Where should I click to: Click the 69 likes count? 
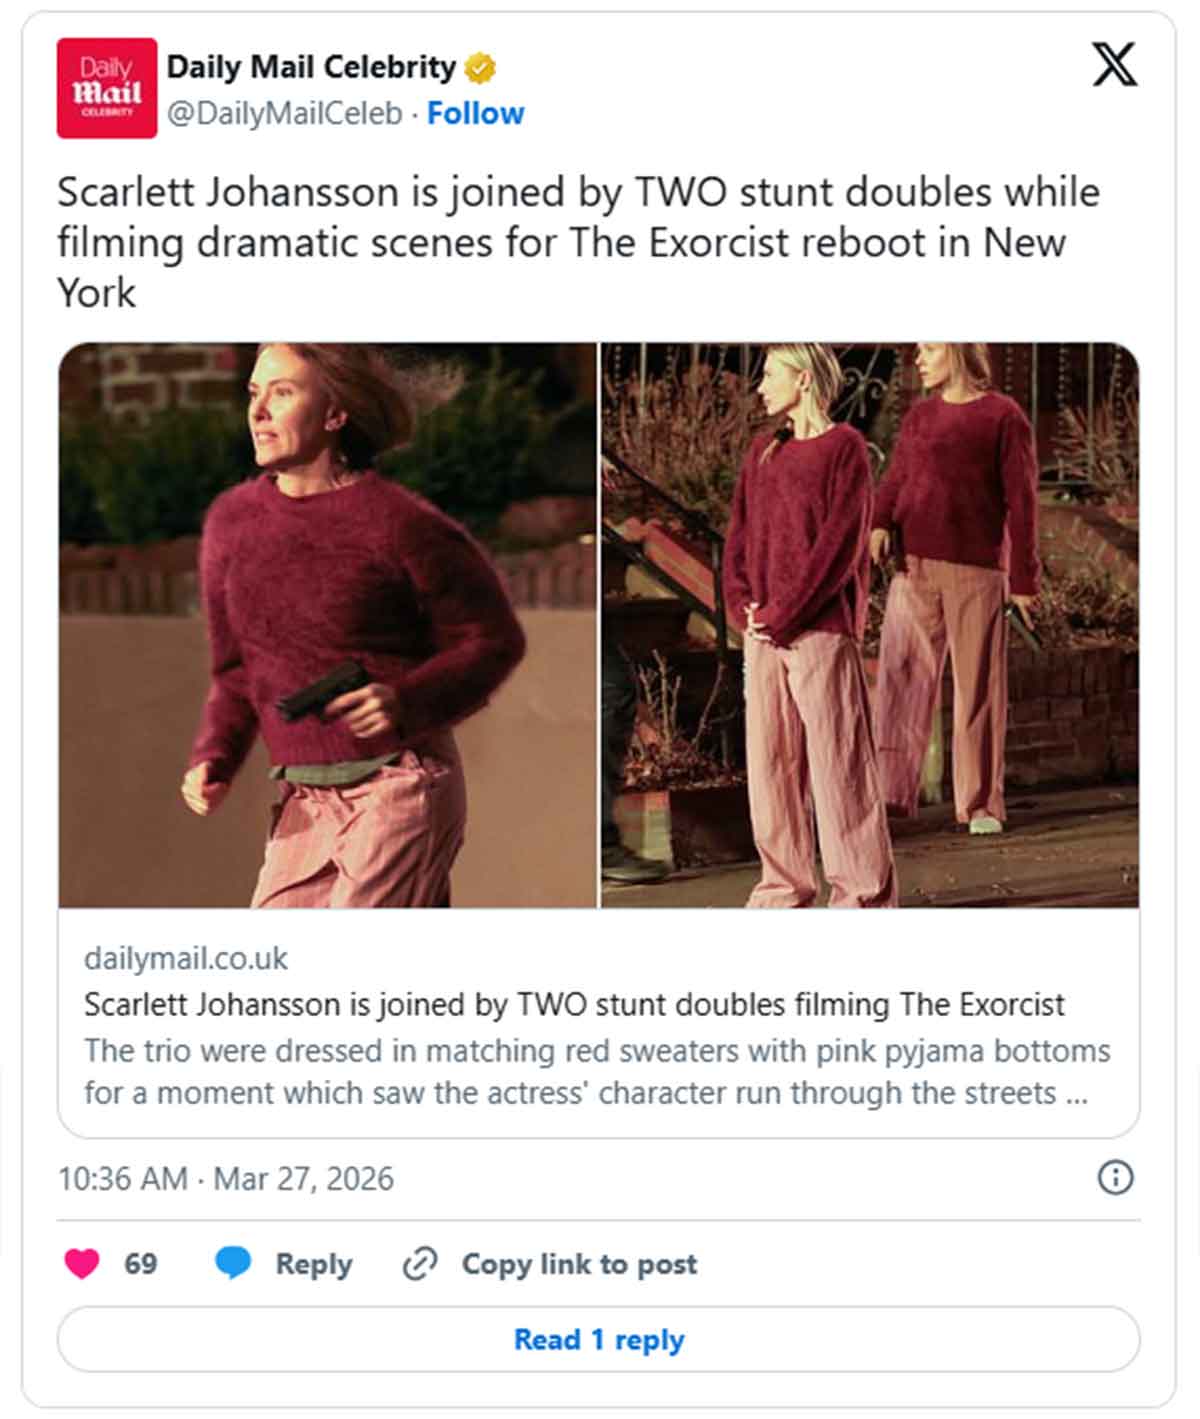[x=141, y=1264]
